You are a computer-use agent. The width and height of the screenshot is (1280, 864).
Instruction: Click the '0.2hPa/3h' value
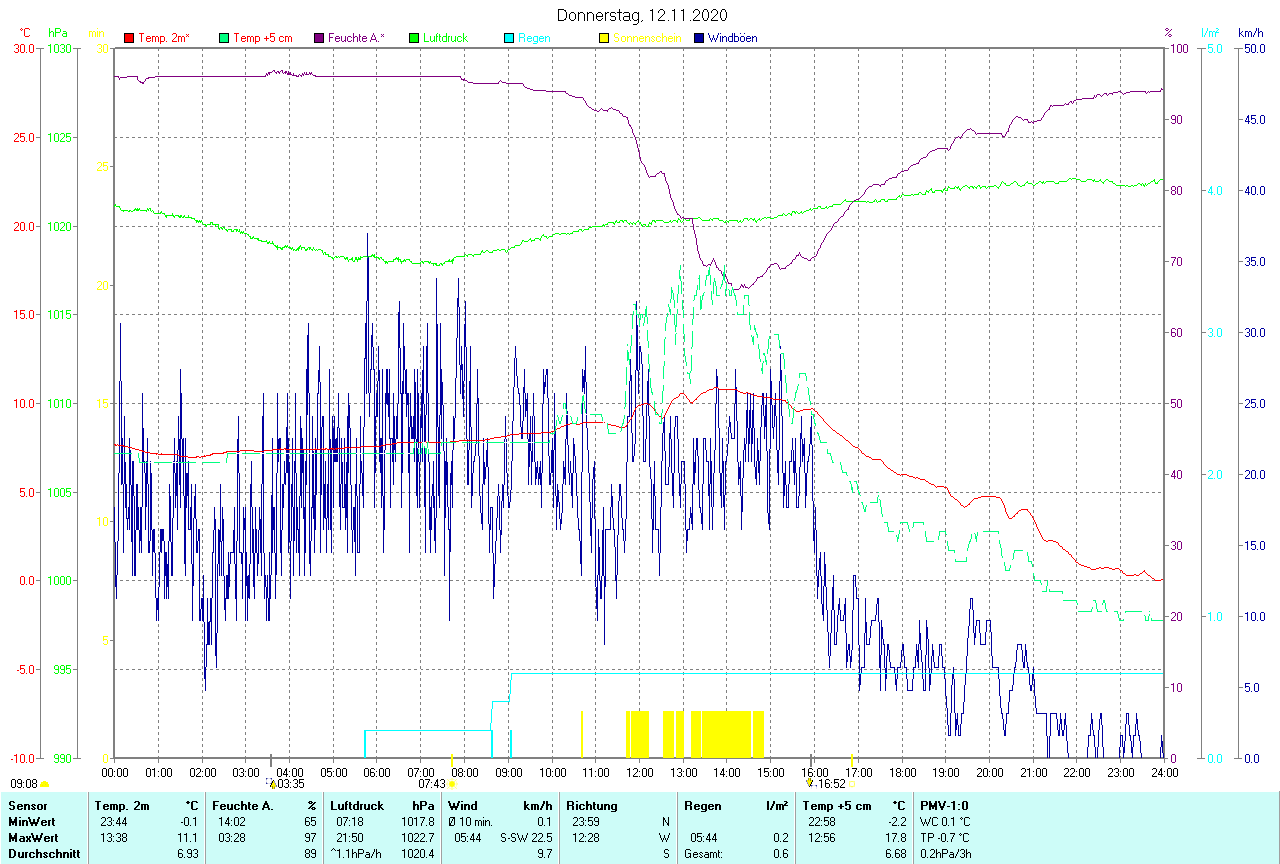[945, 854]
